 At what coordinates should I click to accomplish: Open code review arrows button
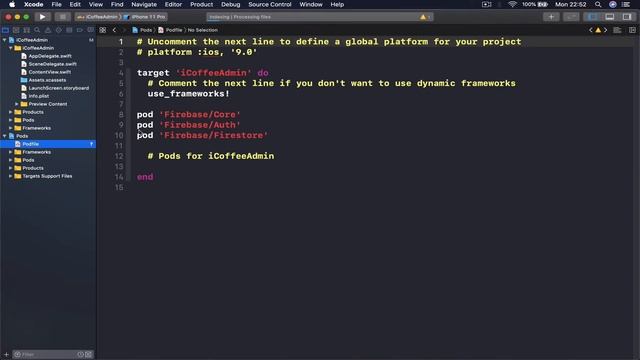coord(571,17)
